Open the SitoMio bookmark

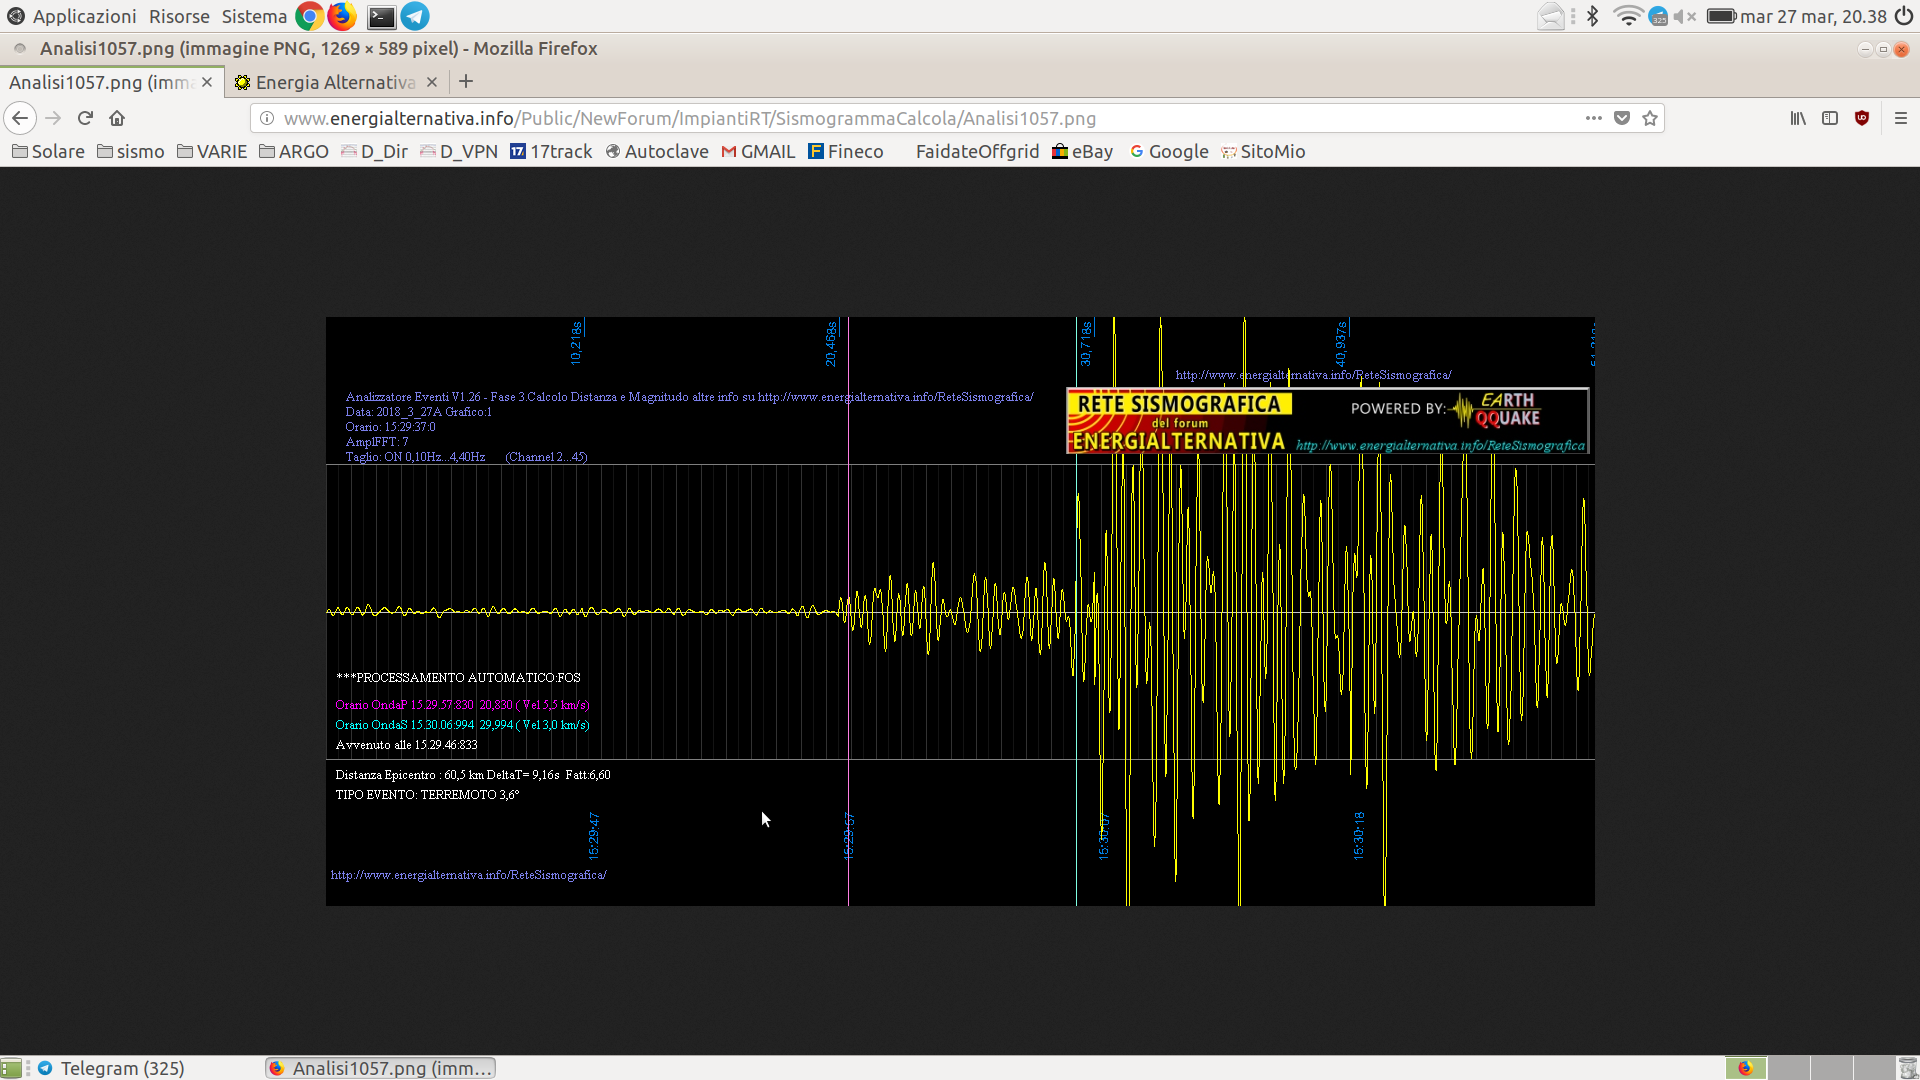(1263, 151)
